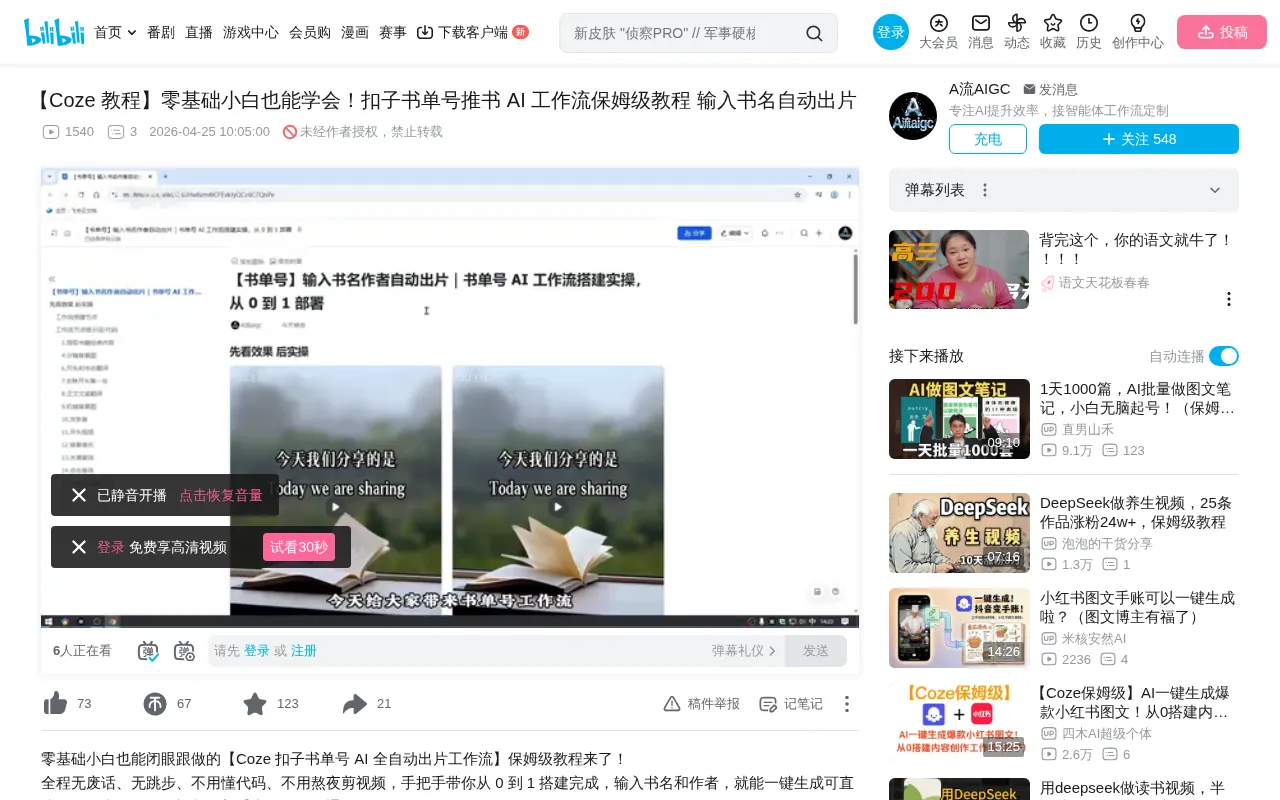1280x800 pixels.
Task: Click the 充电 button
Action: tap(988, 139)
